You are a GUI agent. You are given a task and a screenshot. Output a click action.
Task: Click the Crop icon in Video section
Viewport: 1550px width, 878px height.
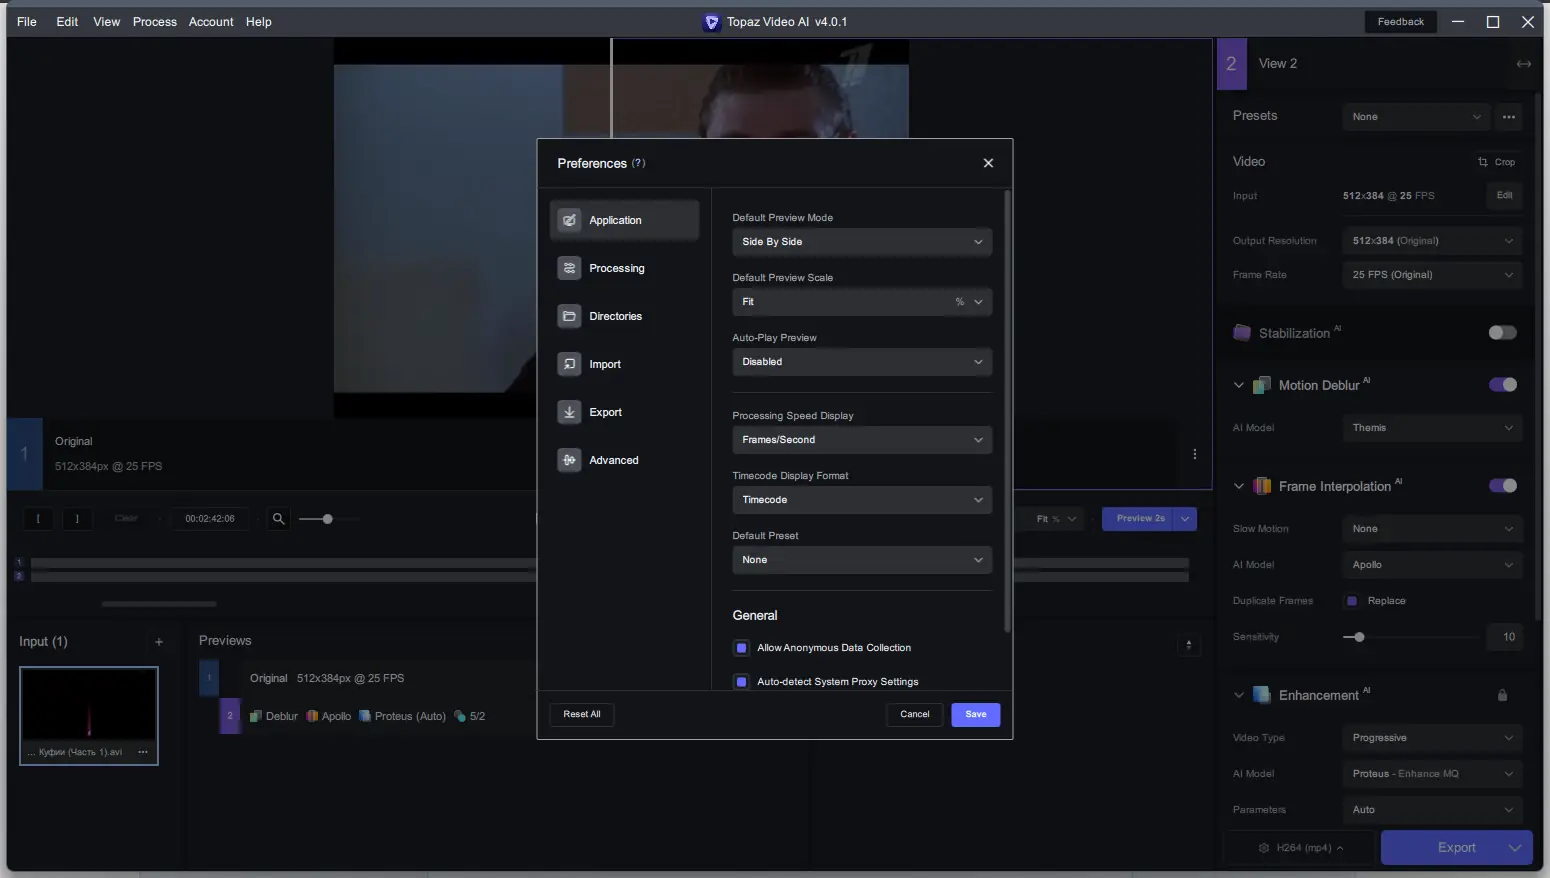pyautogui.click(x=1483, y=162)
